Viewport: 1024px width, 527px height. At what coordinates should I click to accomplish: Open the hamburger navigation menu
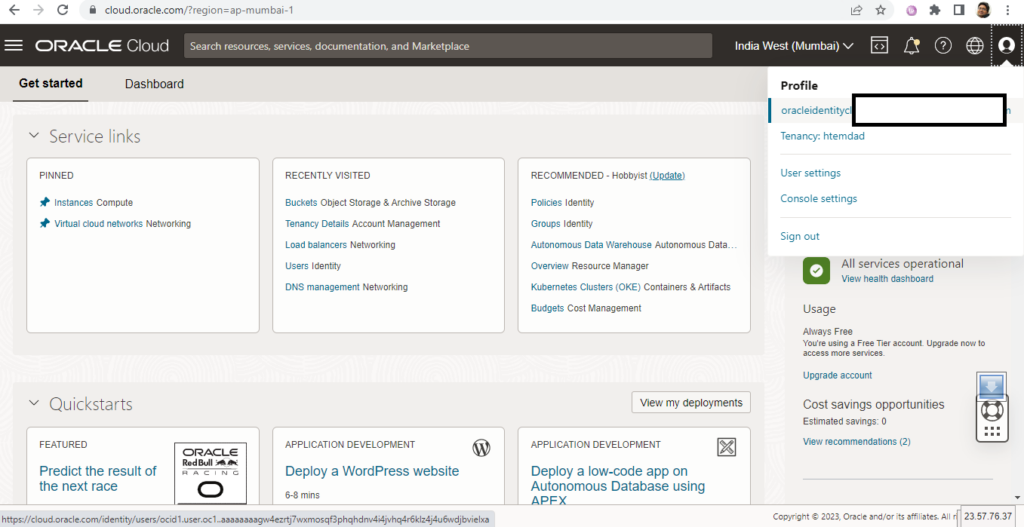[x=14, y=45]
